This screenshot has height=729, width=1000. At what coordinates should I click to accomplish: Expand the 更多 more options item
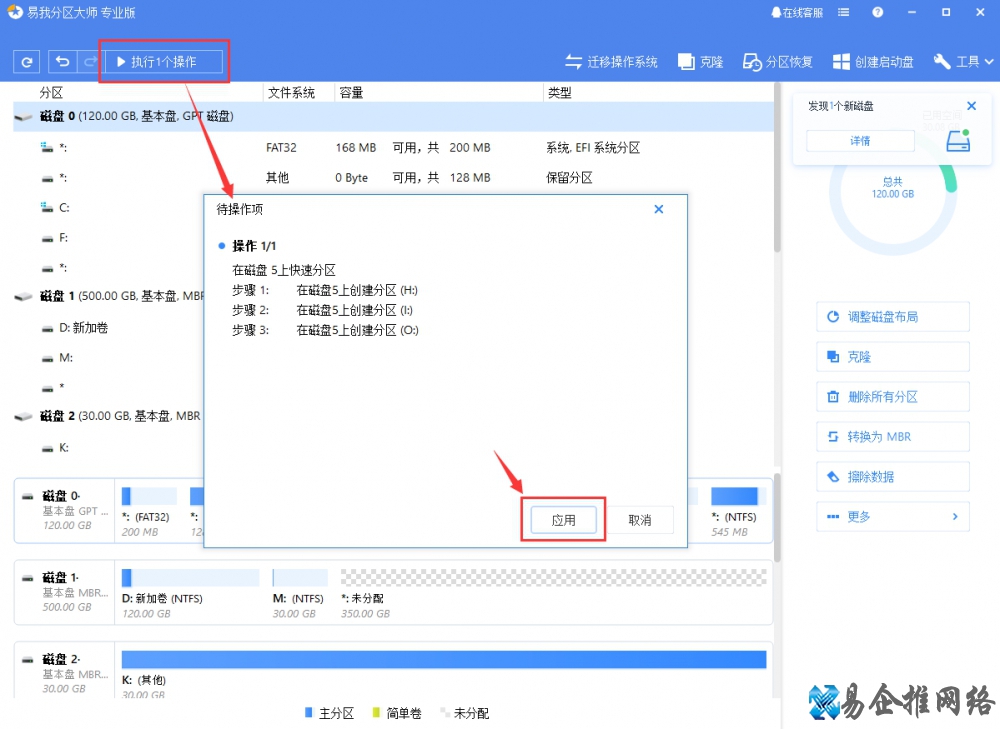point(892,517)
